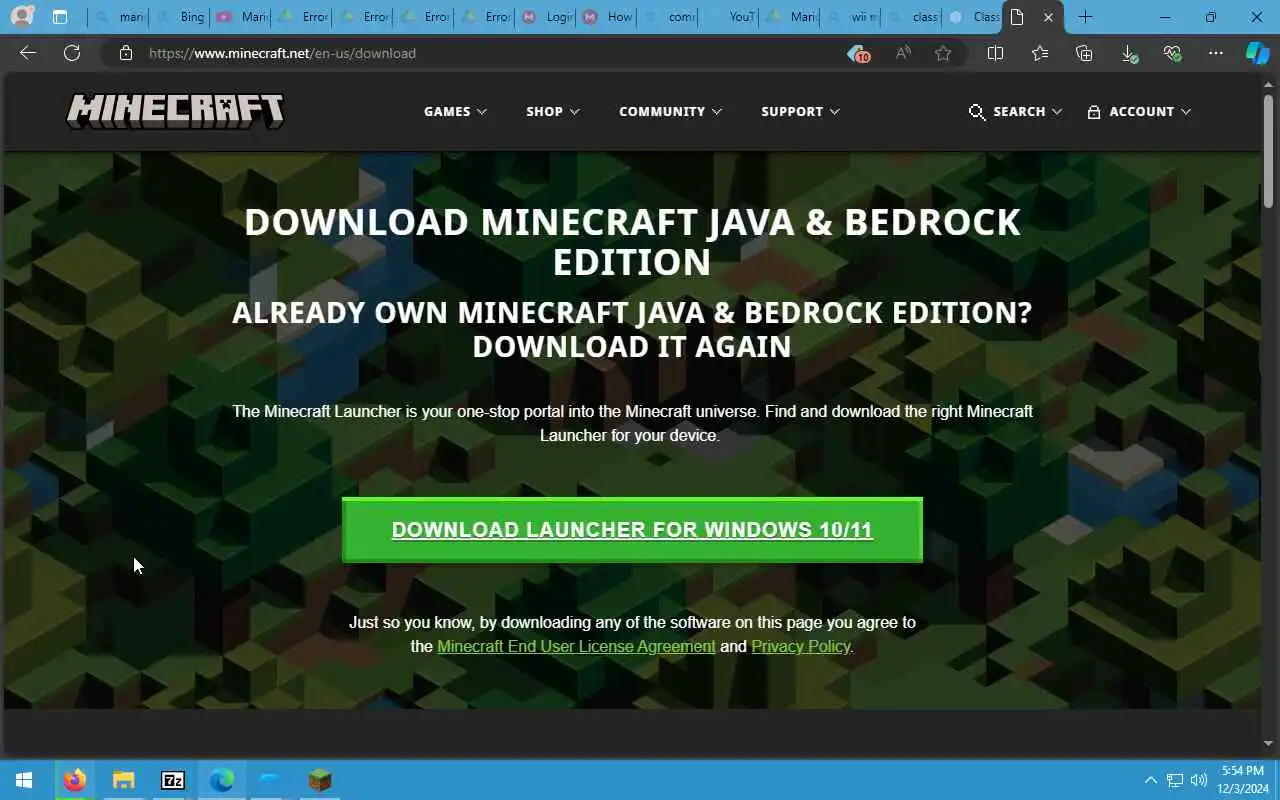This screenshot has height=800, width=1280.
Task: Open Browser essentials heart icon
Action: [1173, 53]
